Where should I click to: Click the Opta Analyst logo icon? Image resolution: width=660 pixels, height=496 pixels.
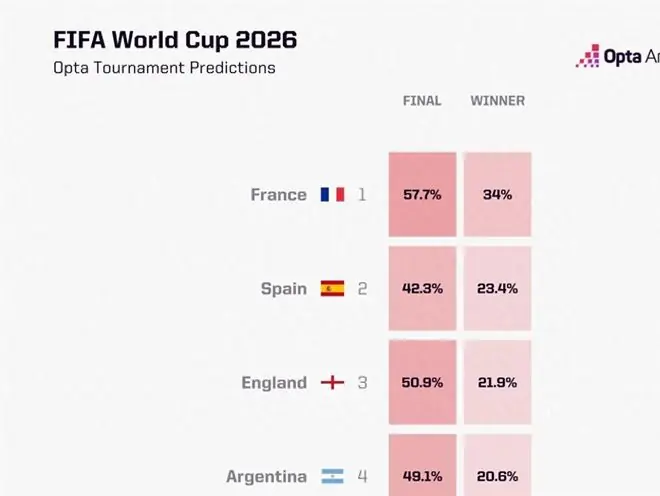click(588, 56)
